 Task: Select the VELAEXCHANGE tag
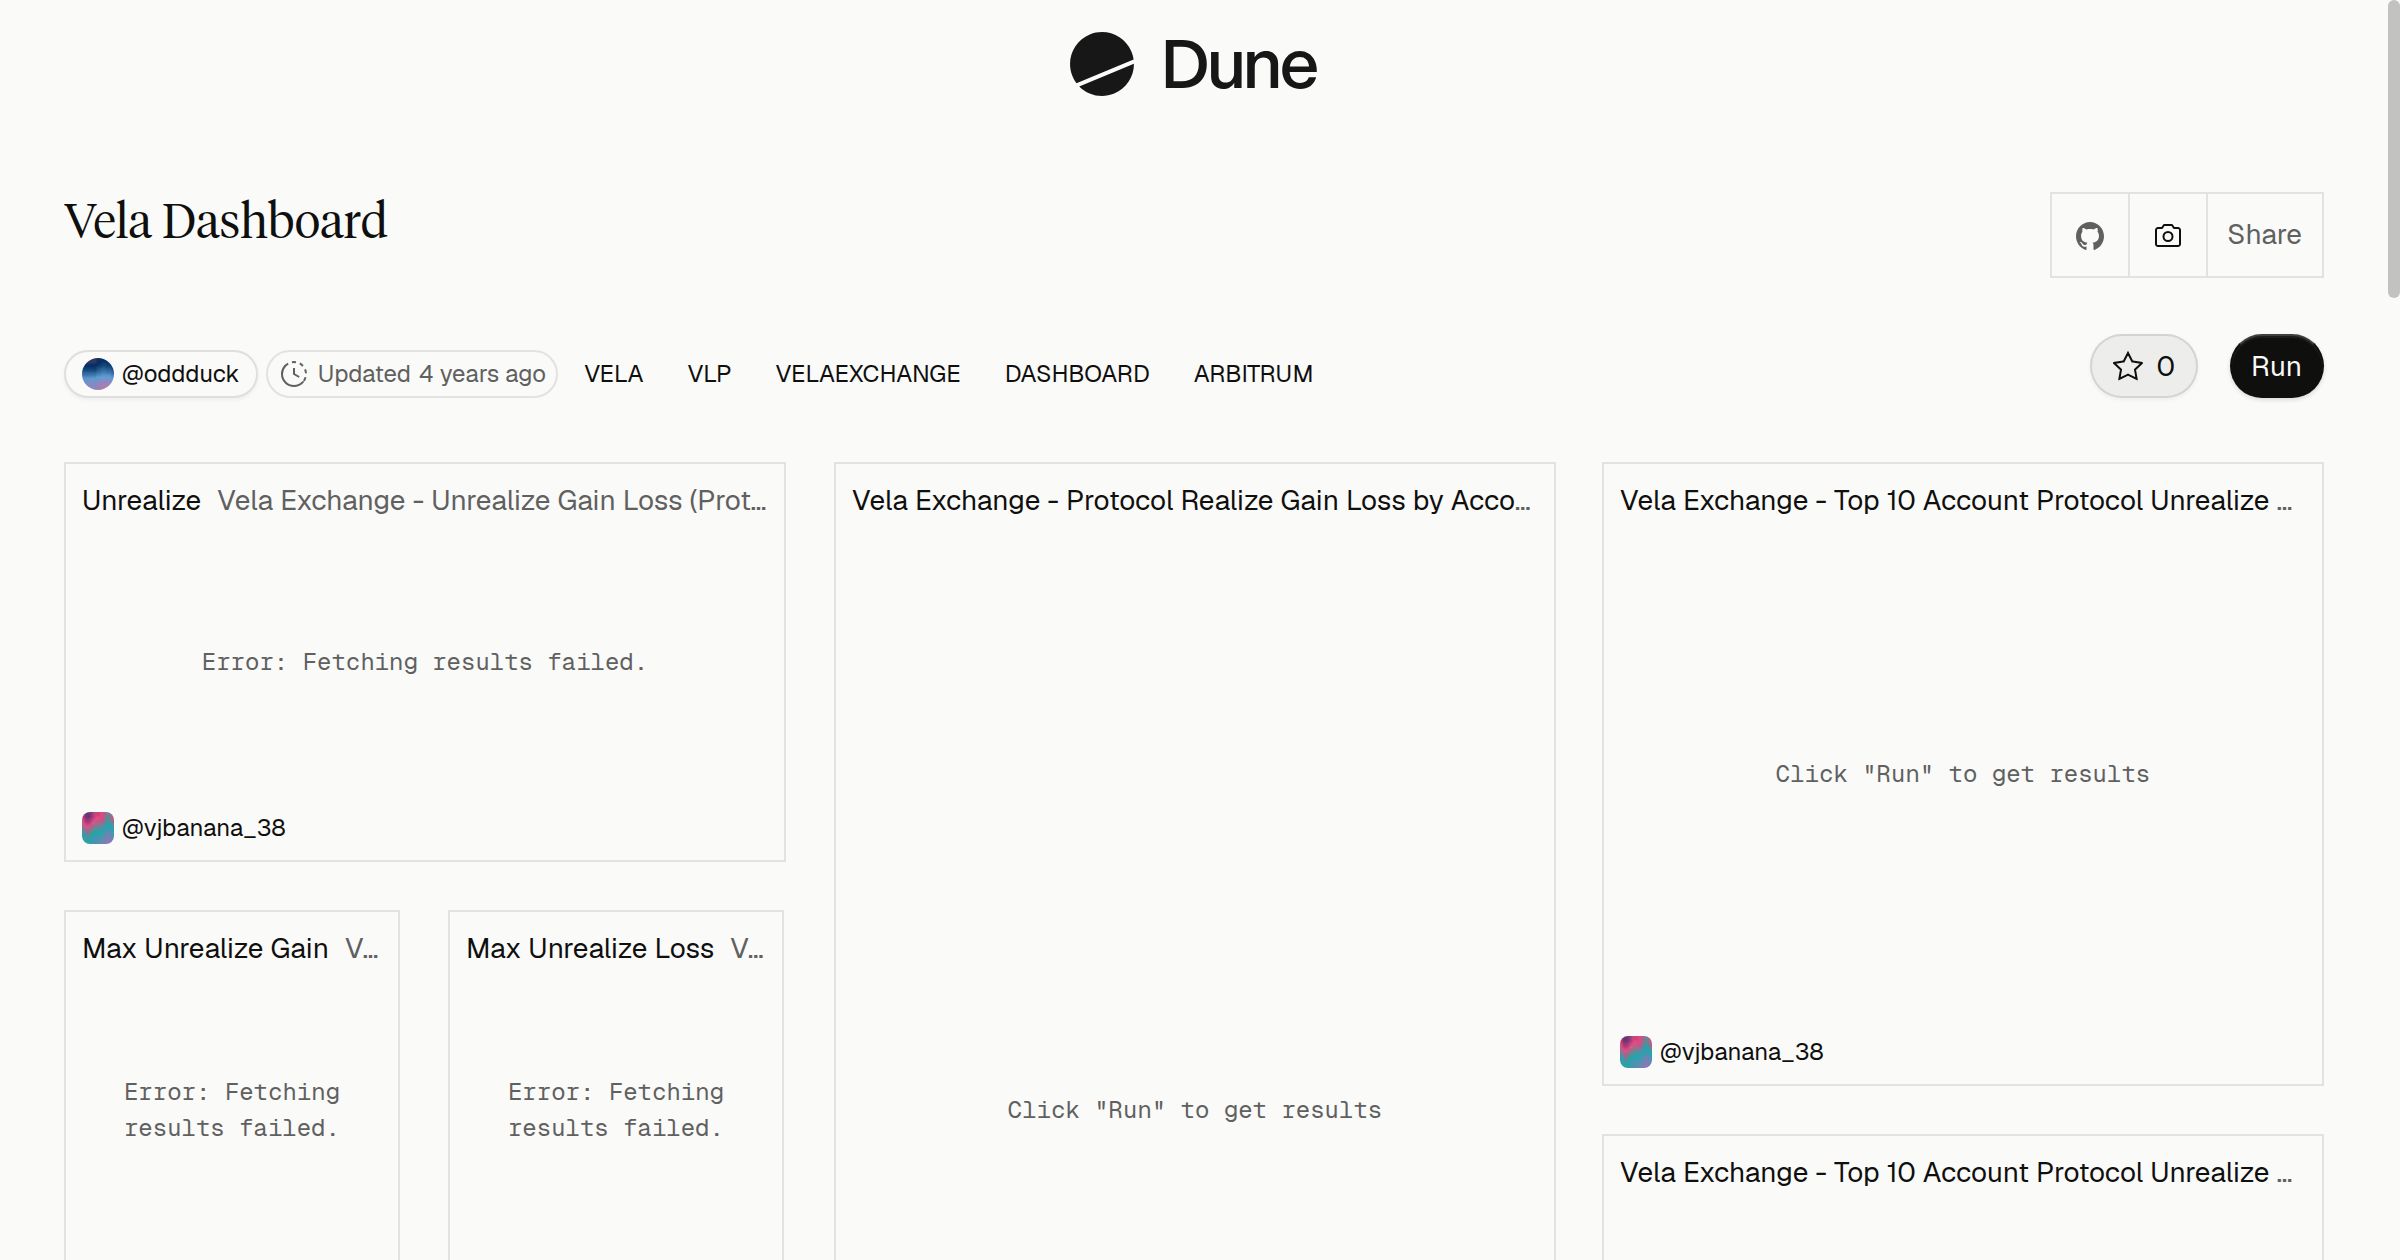[868, 374]
